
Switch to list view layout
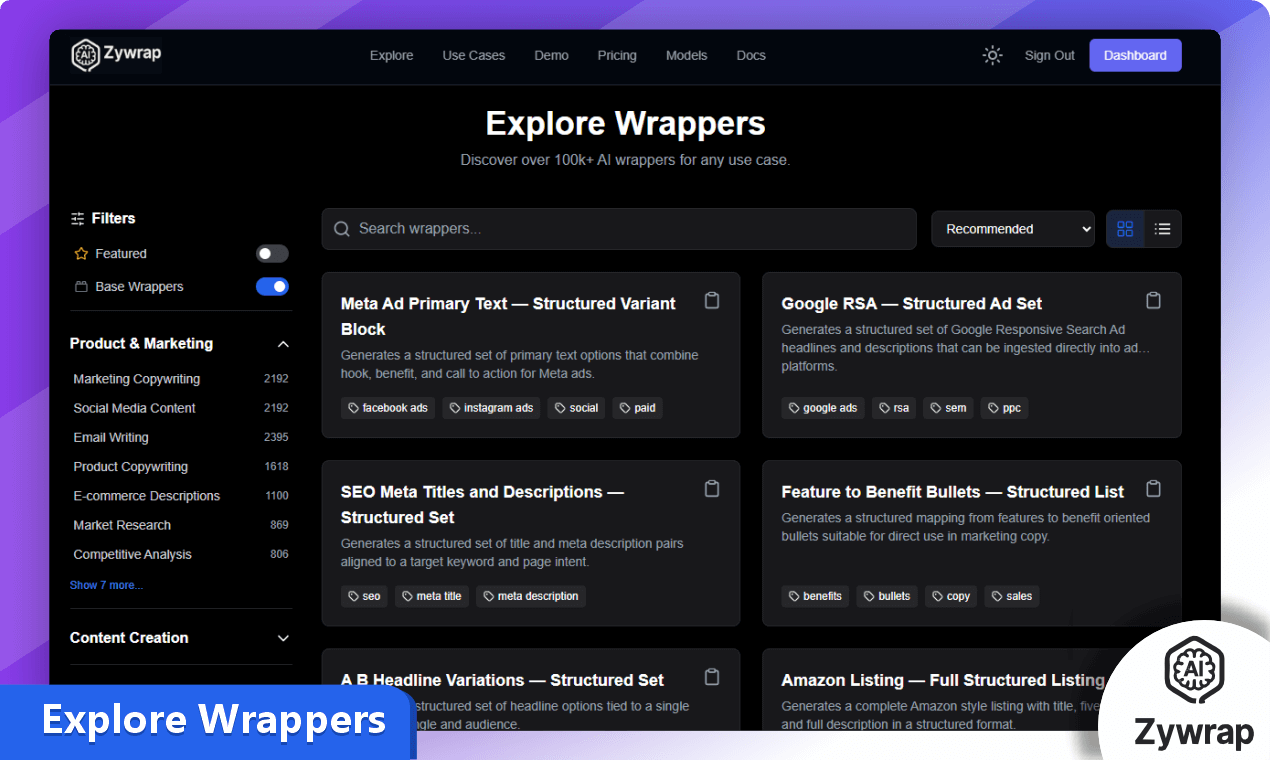[1162, 229]
